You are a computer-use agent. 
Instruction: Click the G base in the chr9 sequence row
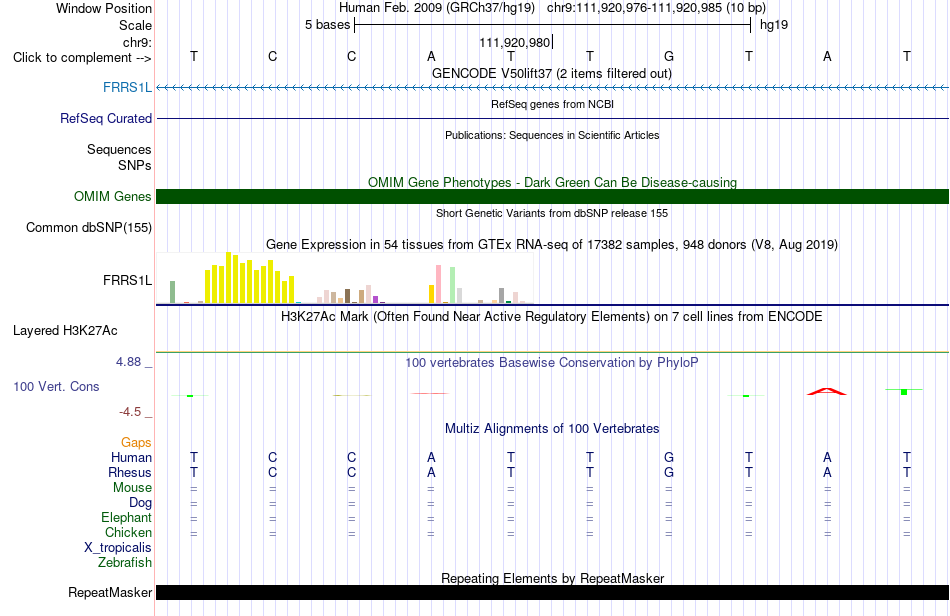click(x=669, y=56)
